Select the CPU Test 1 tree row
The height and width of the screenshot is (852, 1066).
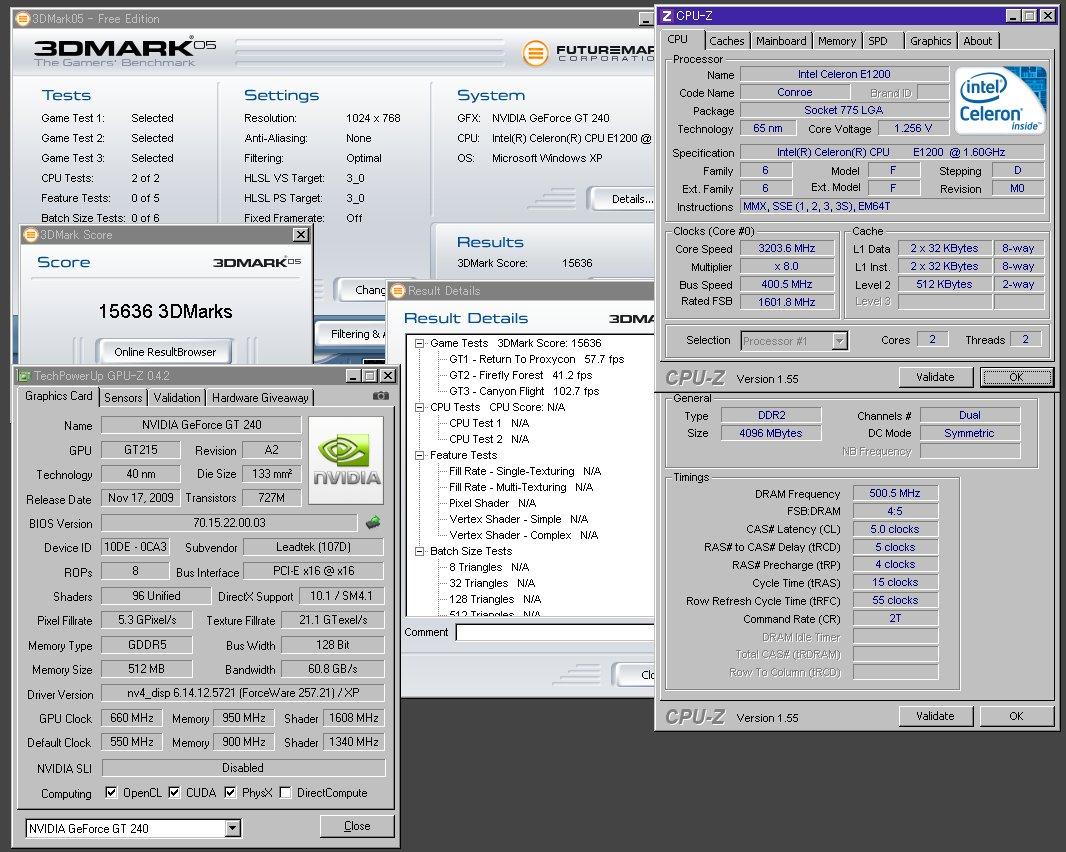tap(489, 423)
